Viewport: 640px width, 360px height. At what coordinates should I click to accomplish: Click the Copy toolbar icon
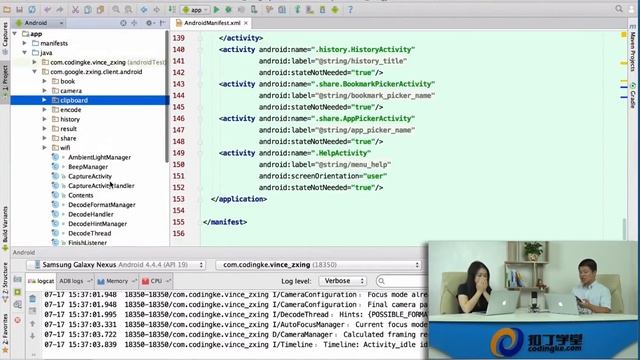pos(88,9)
